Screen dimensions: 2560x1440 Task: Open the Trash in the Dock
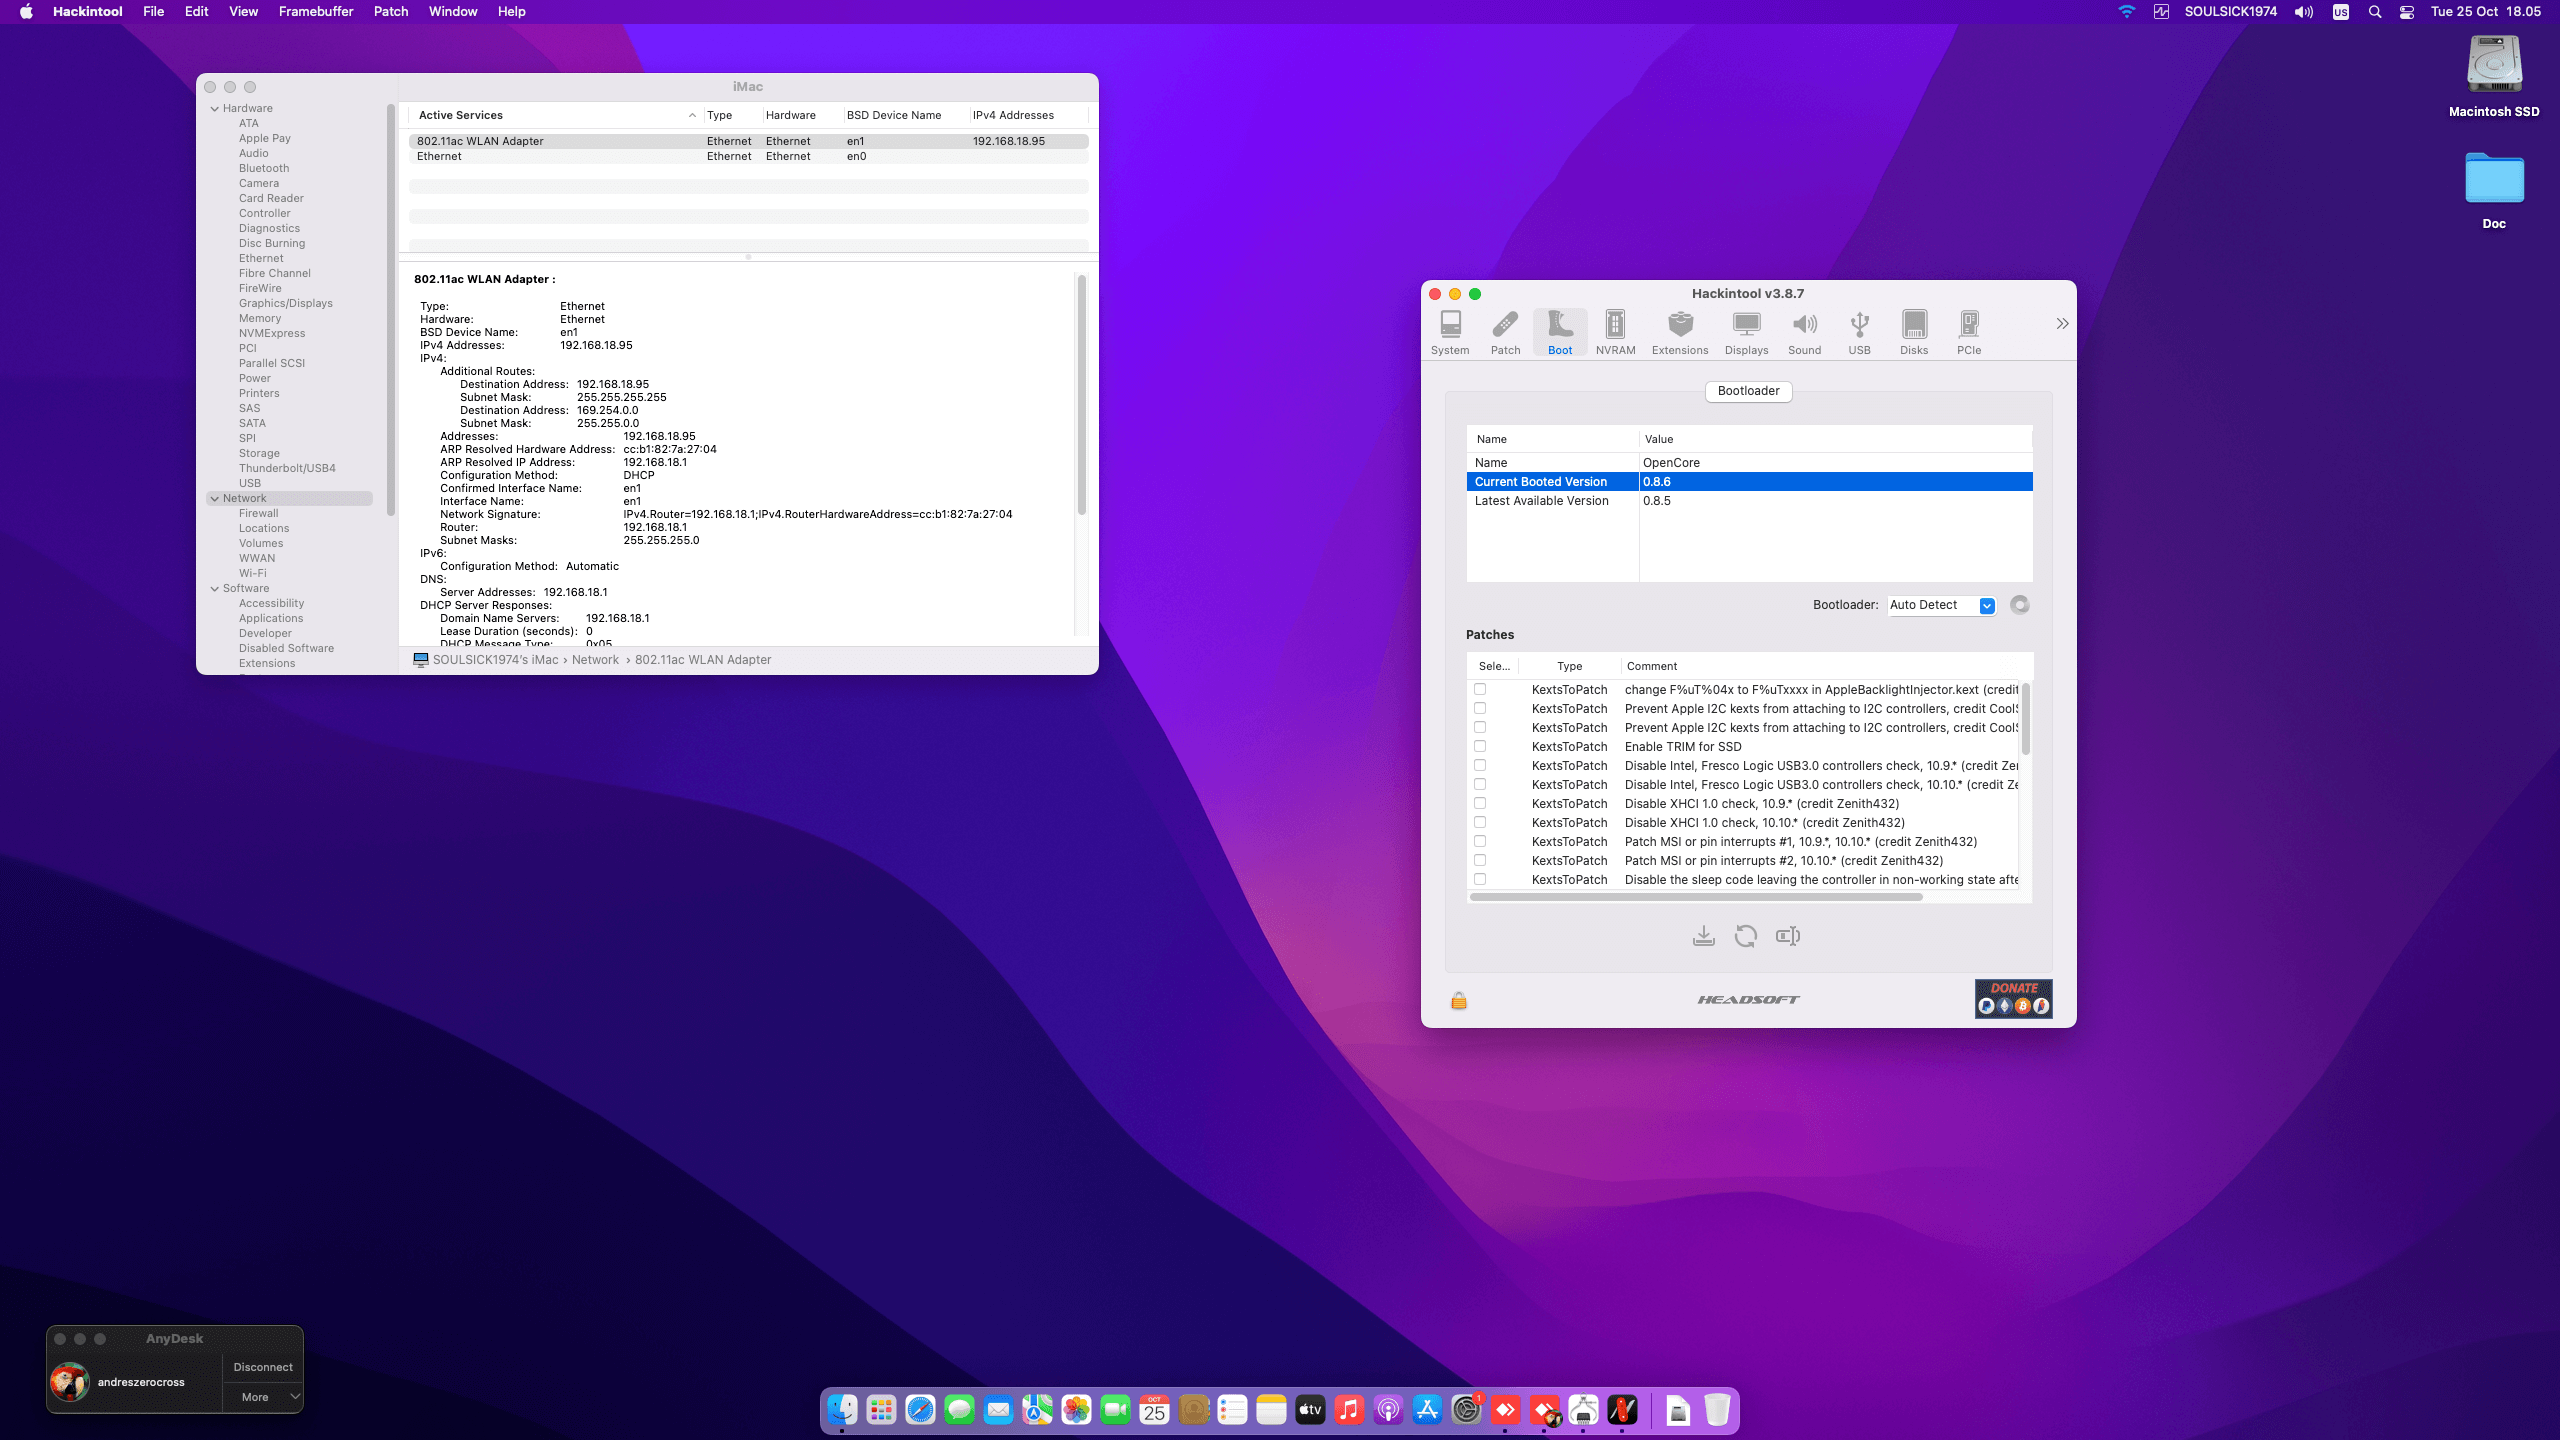[1717, 1410]
